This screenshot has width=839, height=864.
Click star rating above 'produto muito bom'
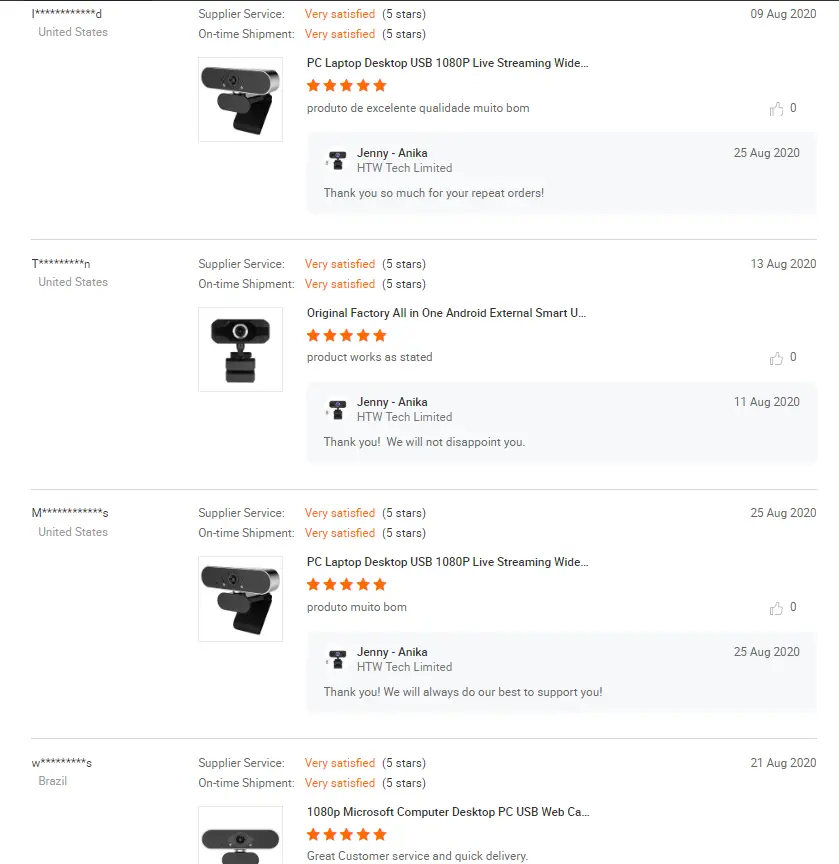[347, 585]
